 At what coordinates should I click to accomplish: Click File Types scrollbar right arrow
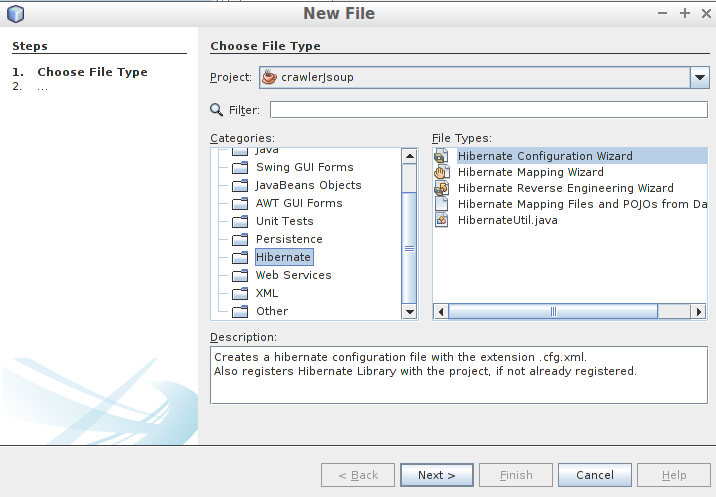(699, 312)
